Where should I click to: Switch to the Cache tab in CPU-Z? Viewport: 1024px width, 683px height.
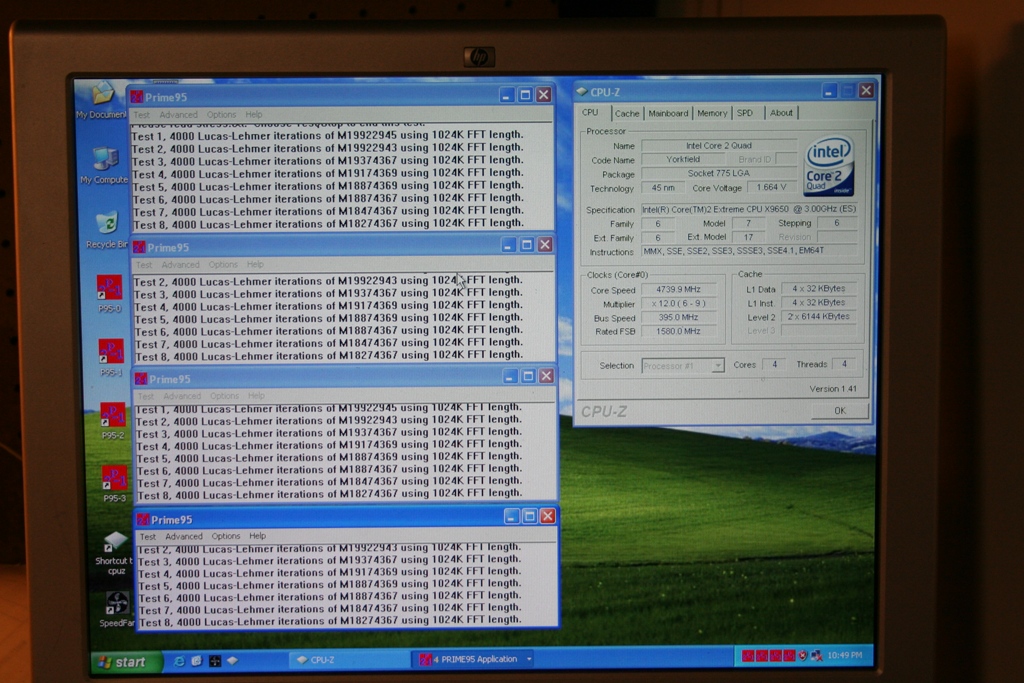pos(627,113)
